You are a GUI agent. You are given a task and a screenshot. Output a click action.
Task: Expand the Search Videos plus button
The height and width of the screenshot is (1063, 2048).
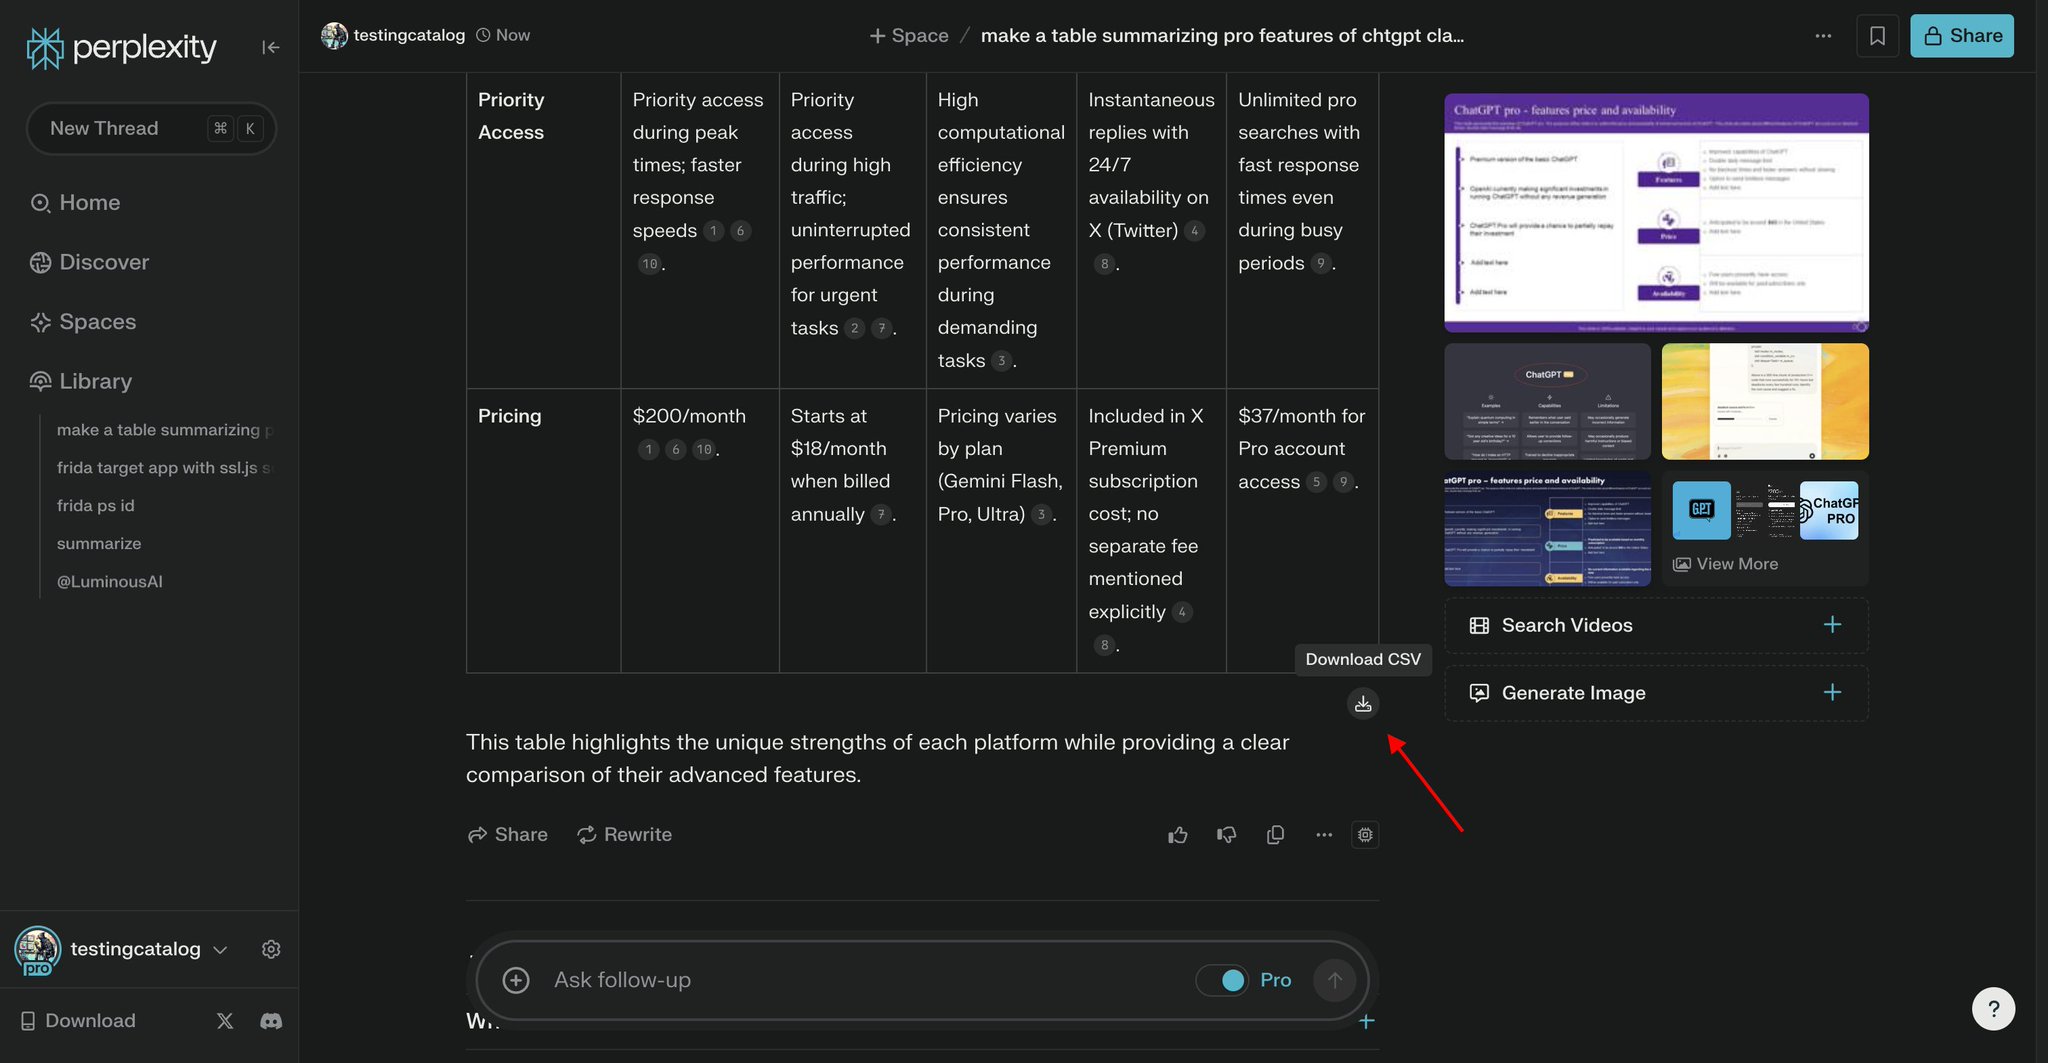(x=1832, y=625)
